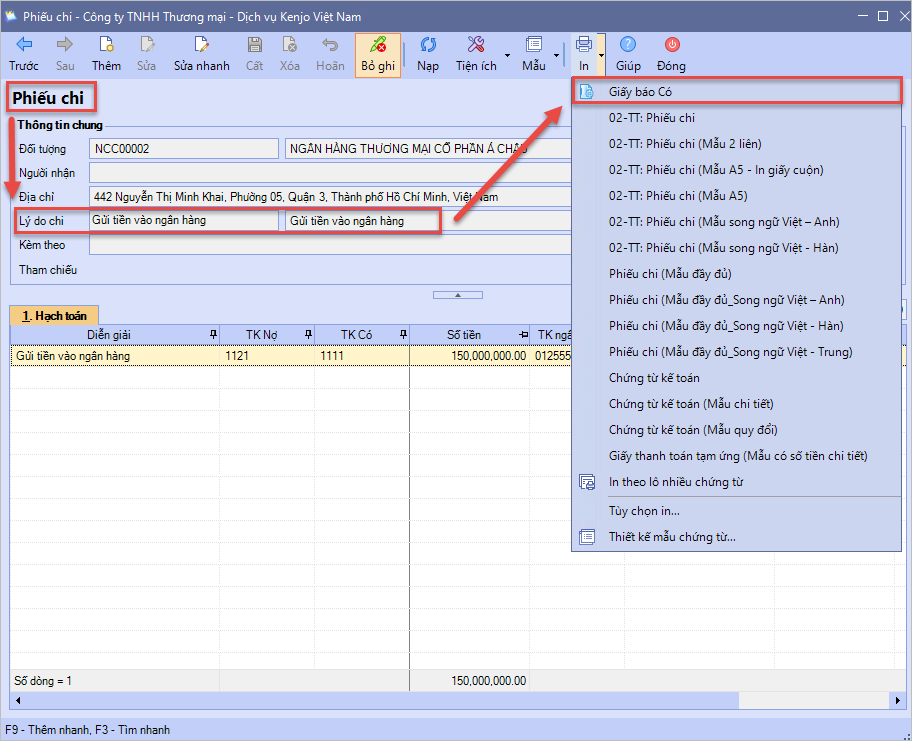Switch to the Hạch toán tab
This screenshot has width=912, height=741.
pyautogui.click(x=54, y=315)
